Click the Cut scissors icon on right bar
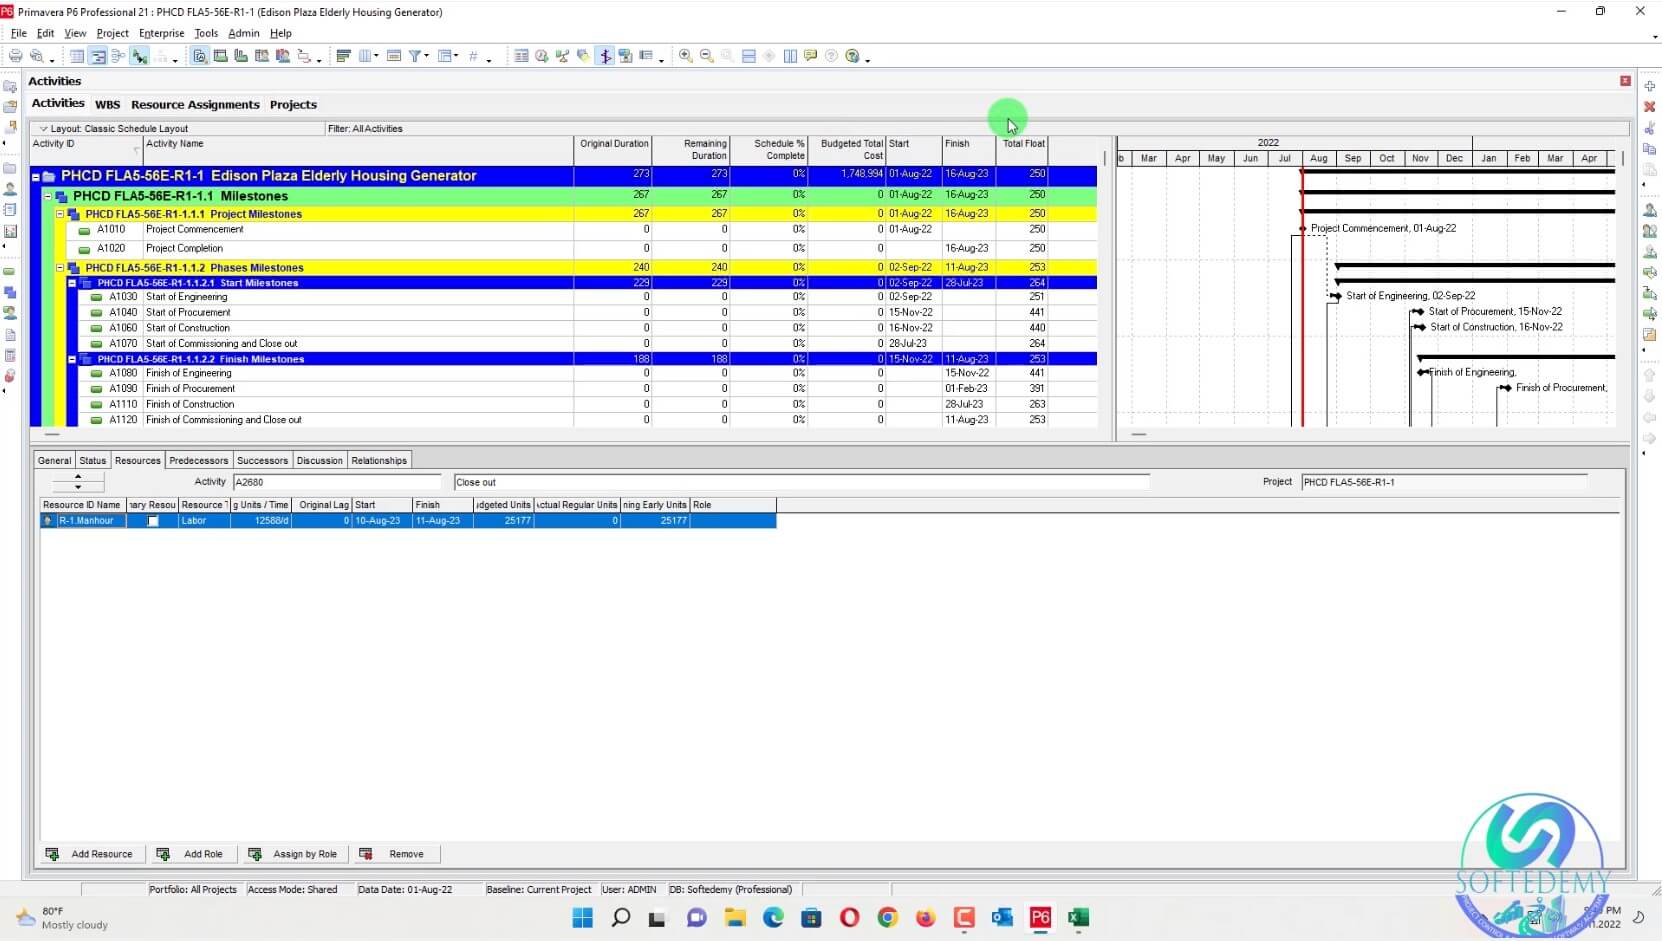The image size is (1662, 941). (1650, 128)
